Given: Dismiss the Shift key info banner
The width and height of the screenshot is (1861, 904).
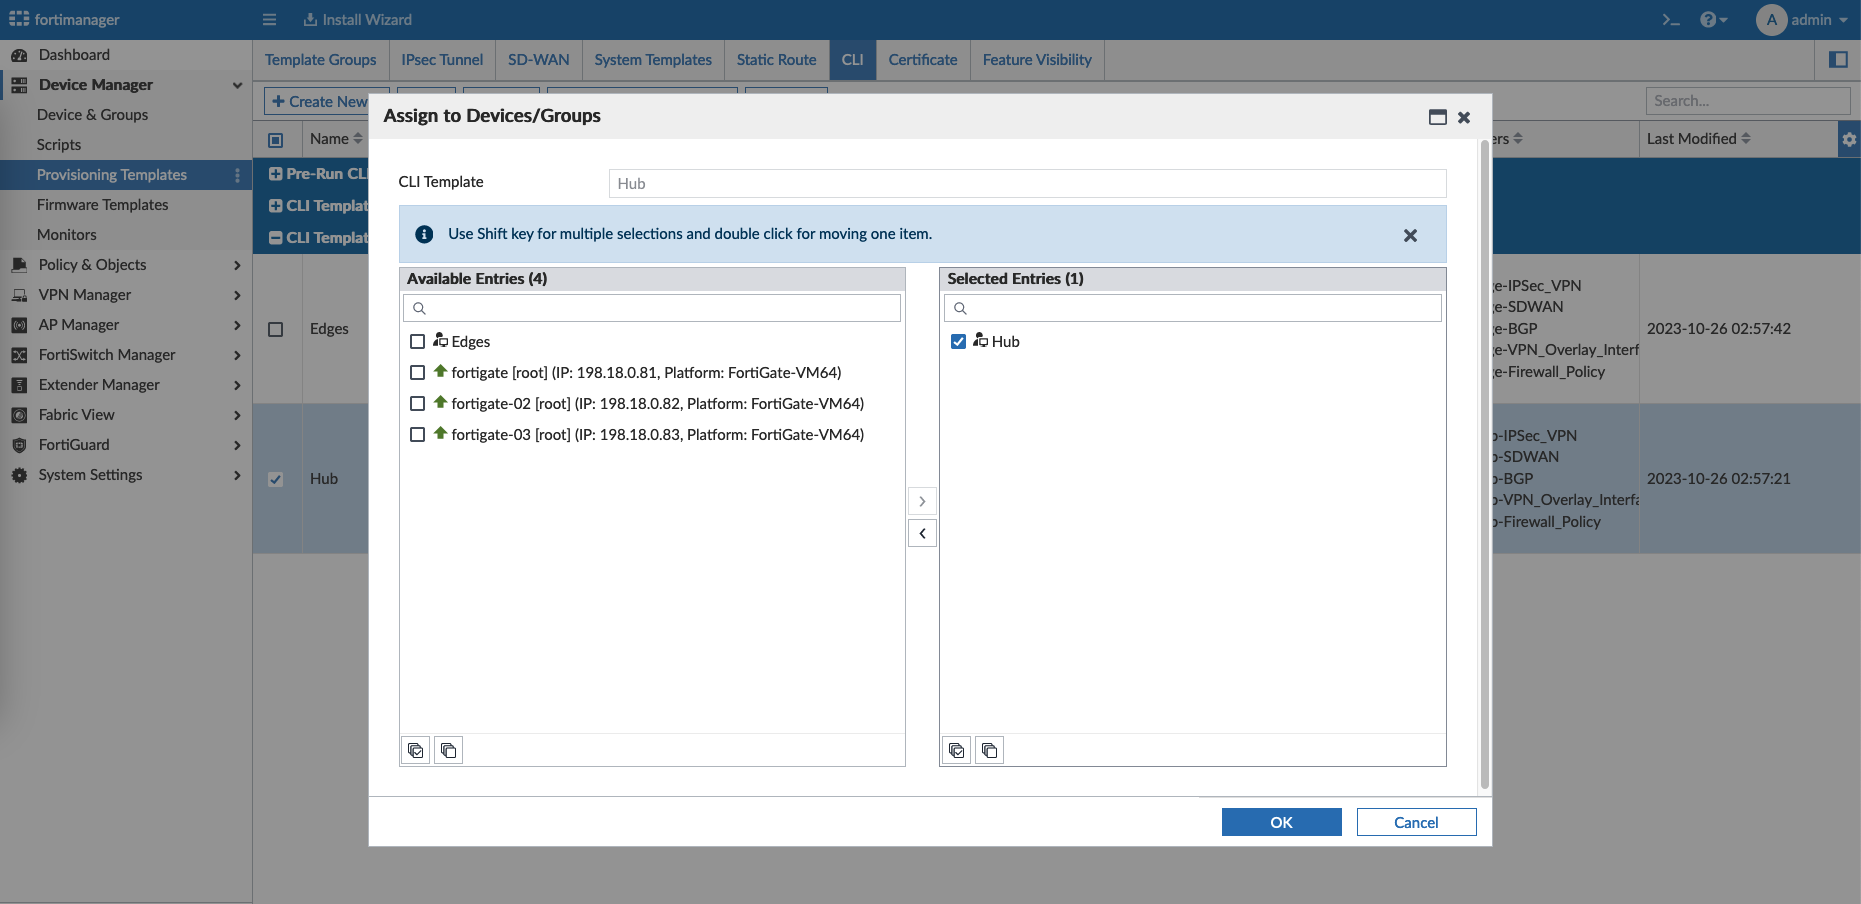Looking at the screenshot, I should pos(1410,235).
